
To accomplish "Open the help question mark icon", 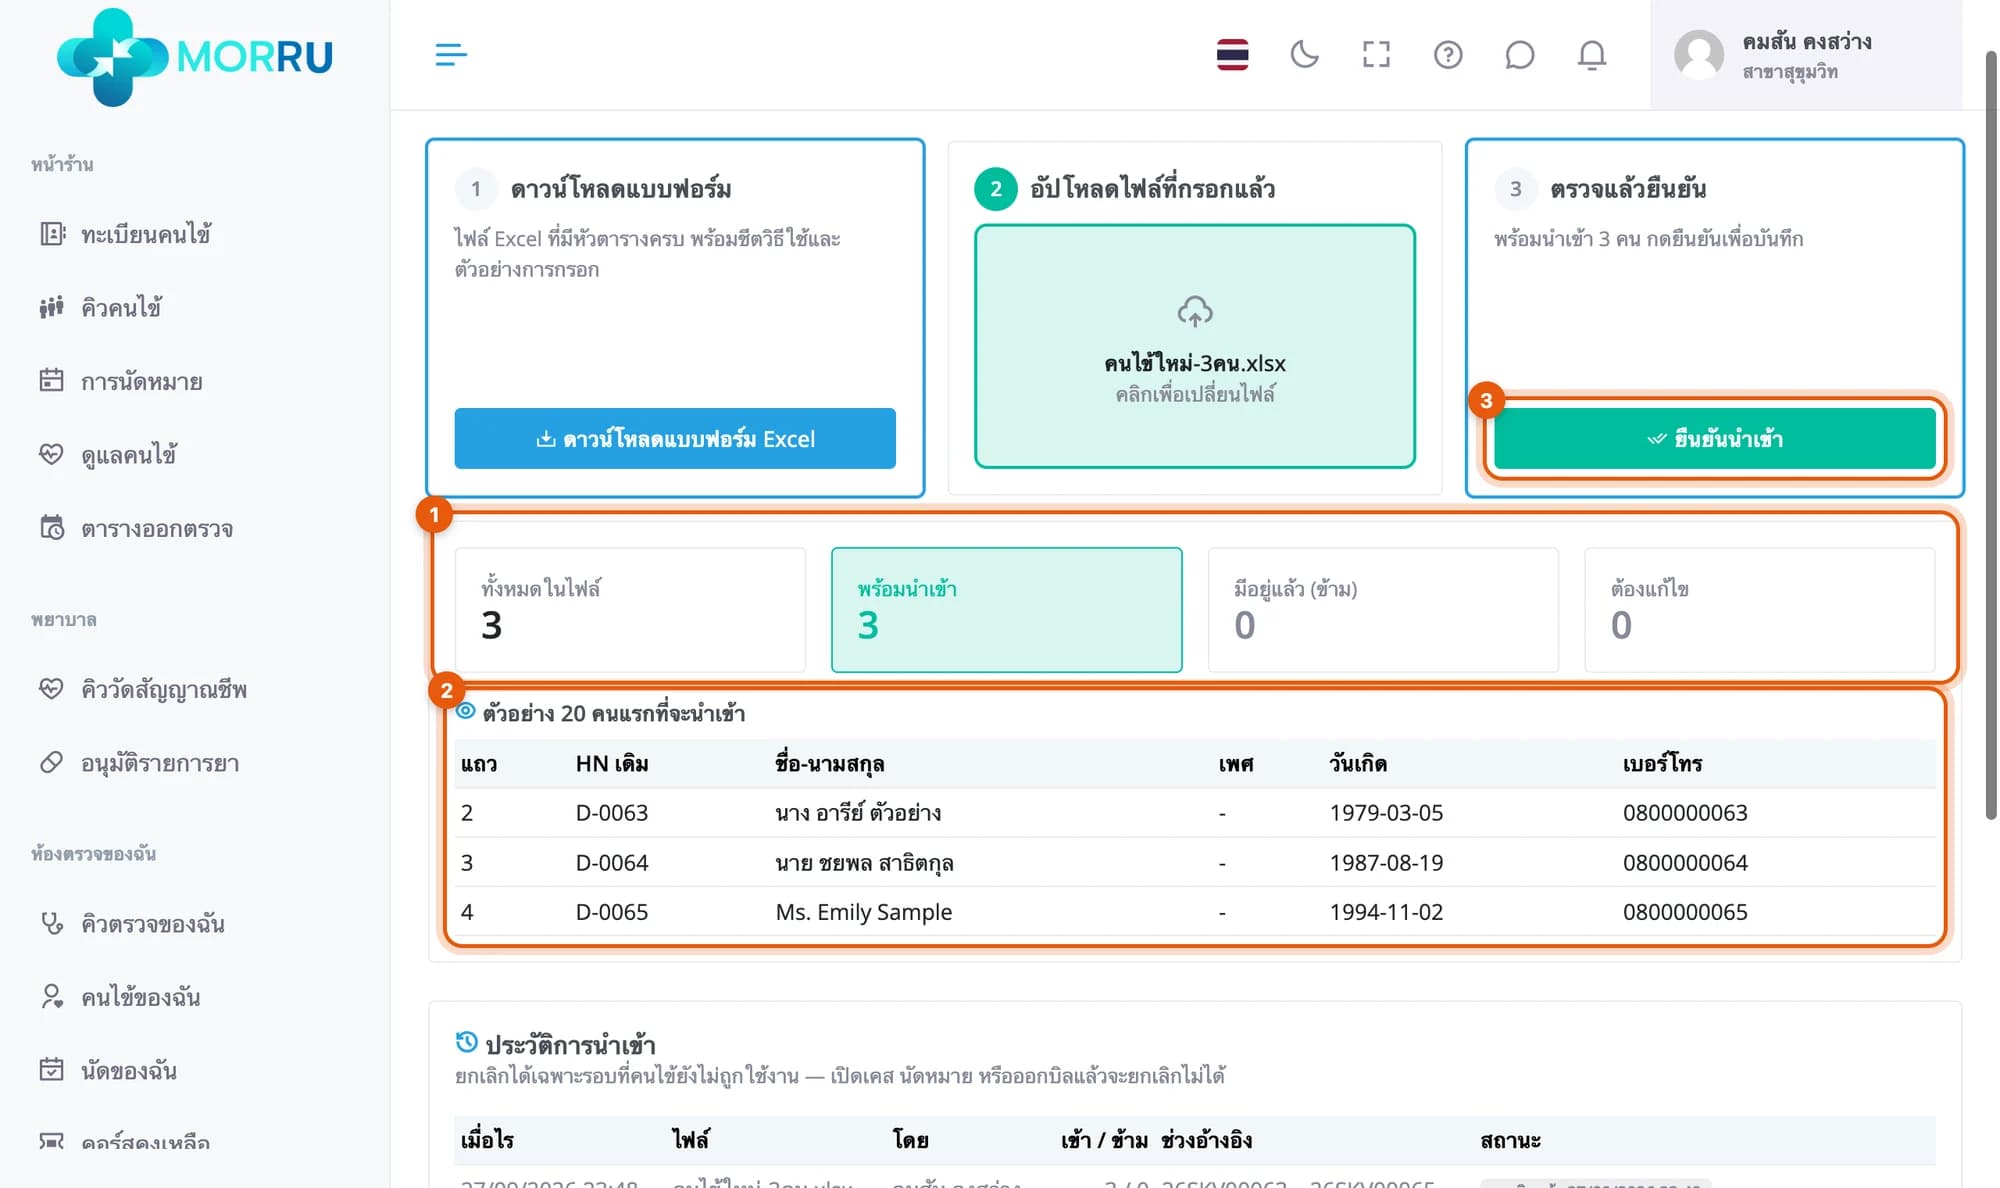I will pos(1448,55).
